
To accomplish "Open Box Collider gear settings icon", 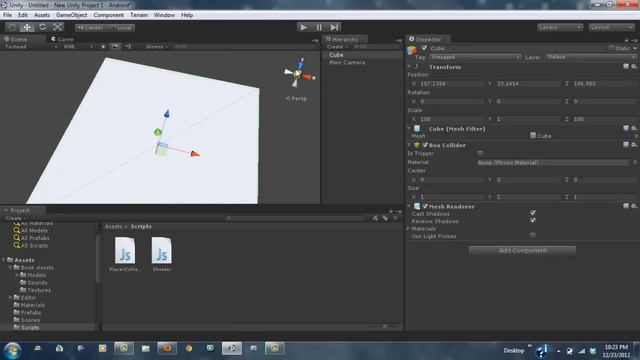I will click(x=634, y=145).
